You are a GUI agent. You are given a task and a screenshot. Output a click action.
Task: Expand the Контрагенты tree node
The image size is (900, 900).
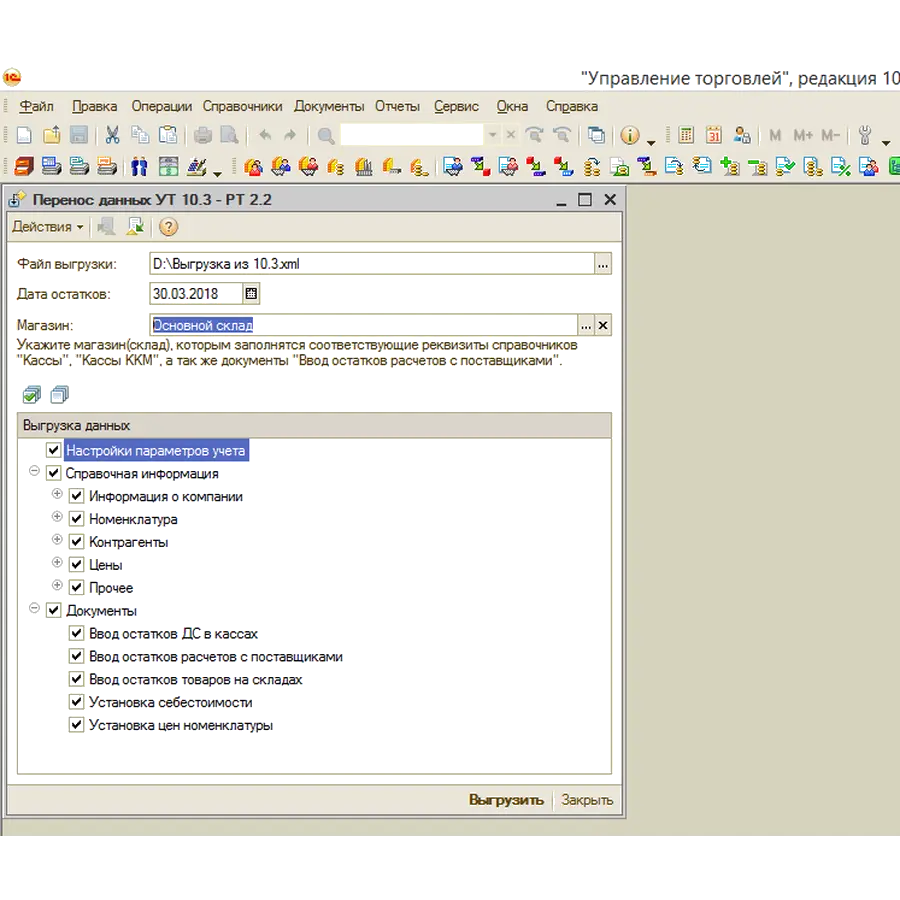pyautogui.click(x=57, y=540)
